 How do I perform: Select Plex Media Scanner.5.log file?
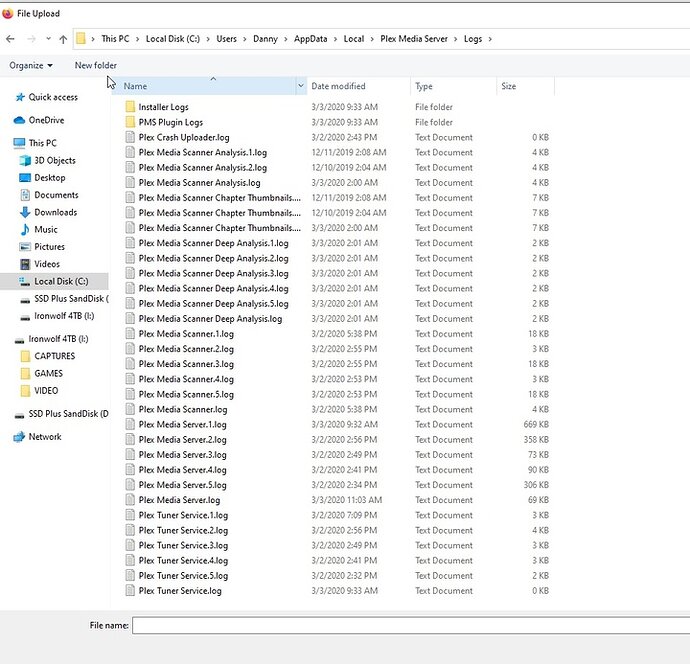(186, 394)
